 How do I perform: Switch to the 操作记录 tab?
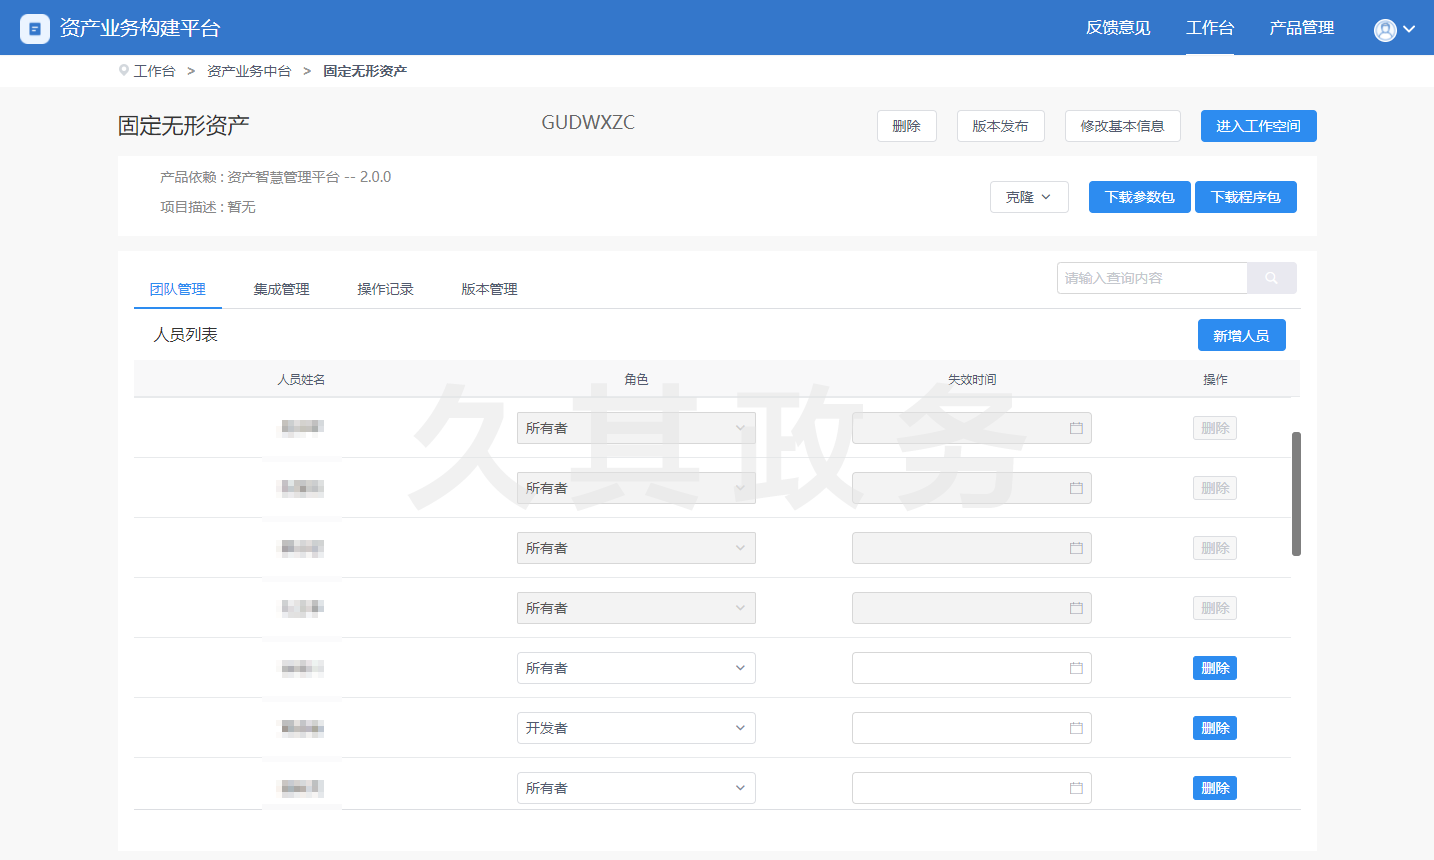point(385,289)
